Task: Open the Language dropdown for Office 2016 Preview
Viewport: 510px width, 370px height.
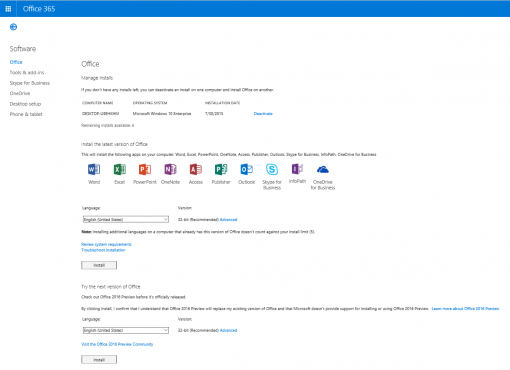Action: click(x=126, y=330)
